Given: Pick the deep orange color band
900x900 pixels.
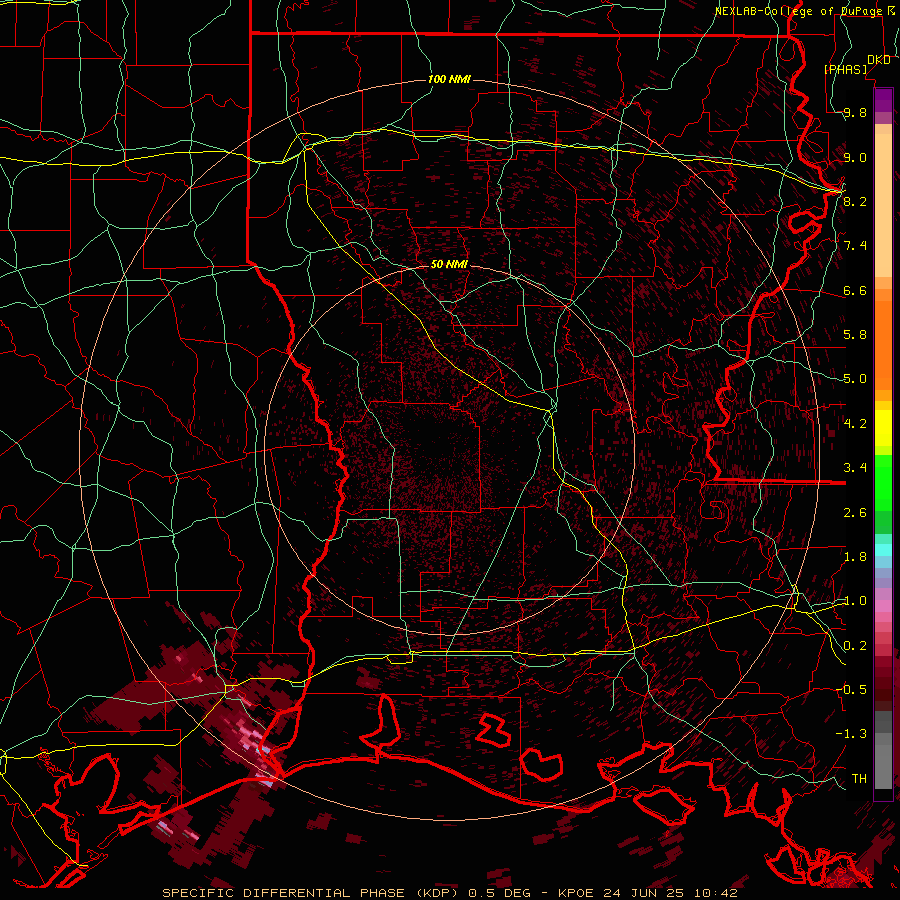Looking at the screenshot, I should click(883, 344).
